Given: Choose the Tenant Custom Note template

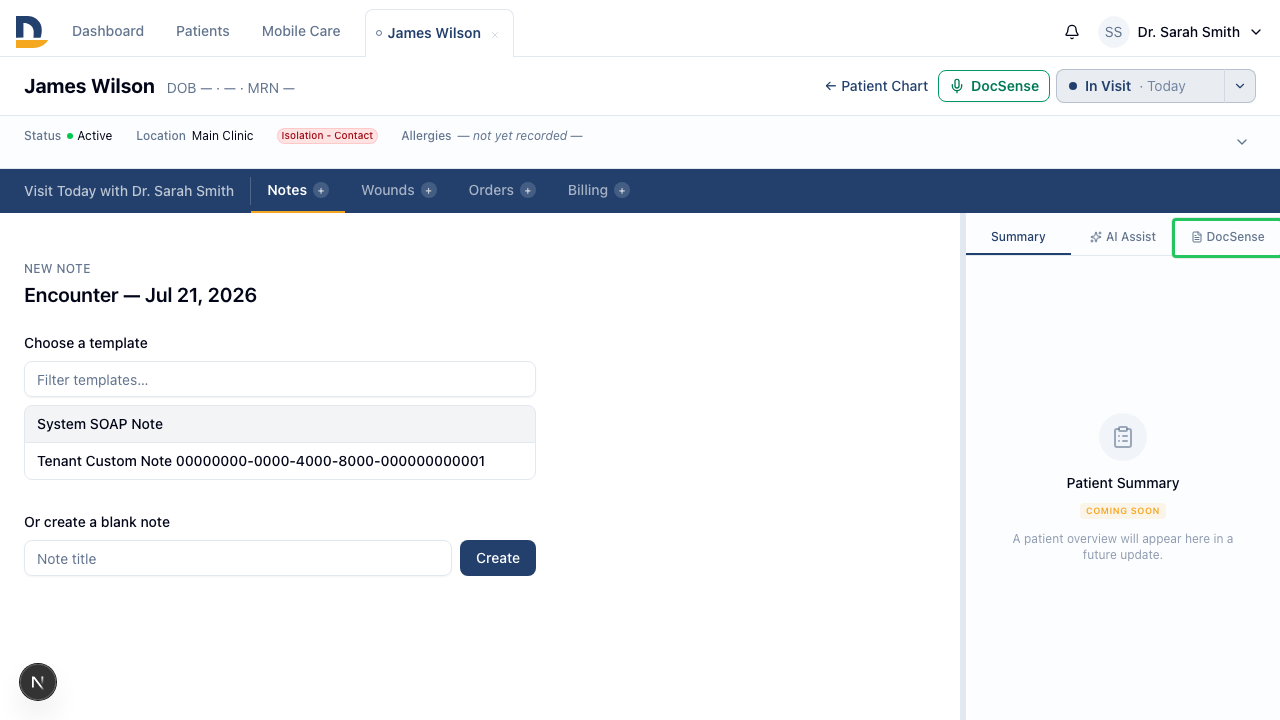Looking at the screenshot, I should [x=280, y=461].
